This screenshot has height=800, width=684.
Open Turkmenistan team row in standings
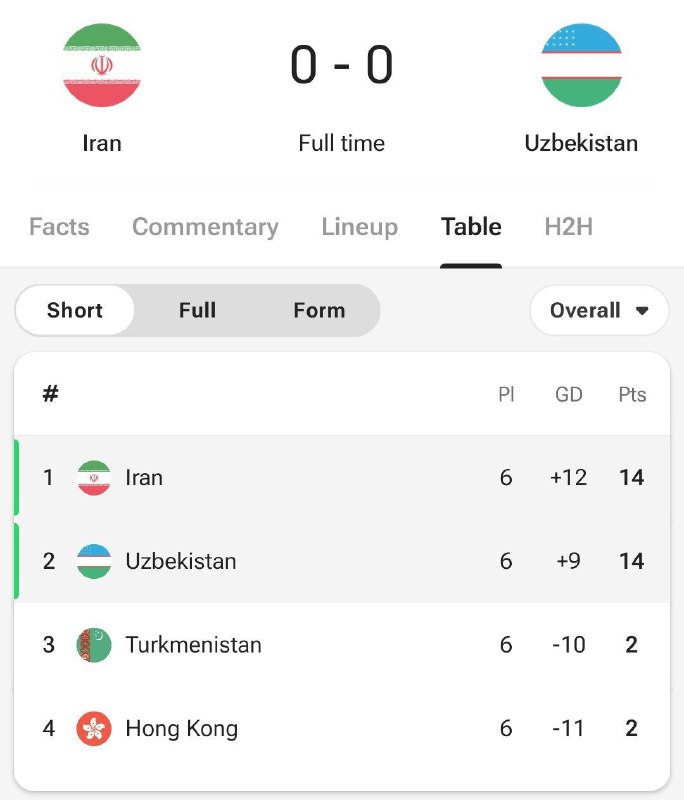(342, 645)
